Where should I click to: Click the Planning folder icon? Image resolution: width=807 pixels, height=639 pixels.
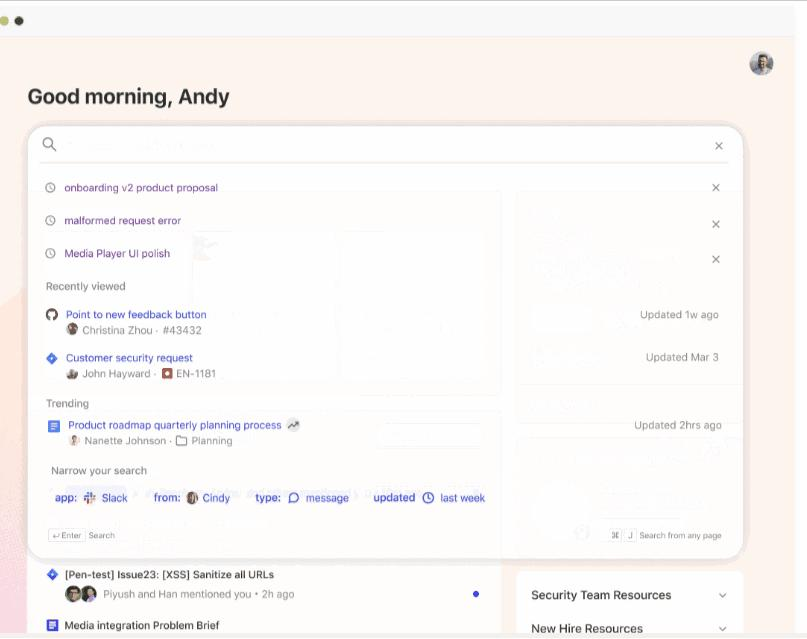tap(182, 441)
